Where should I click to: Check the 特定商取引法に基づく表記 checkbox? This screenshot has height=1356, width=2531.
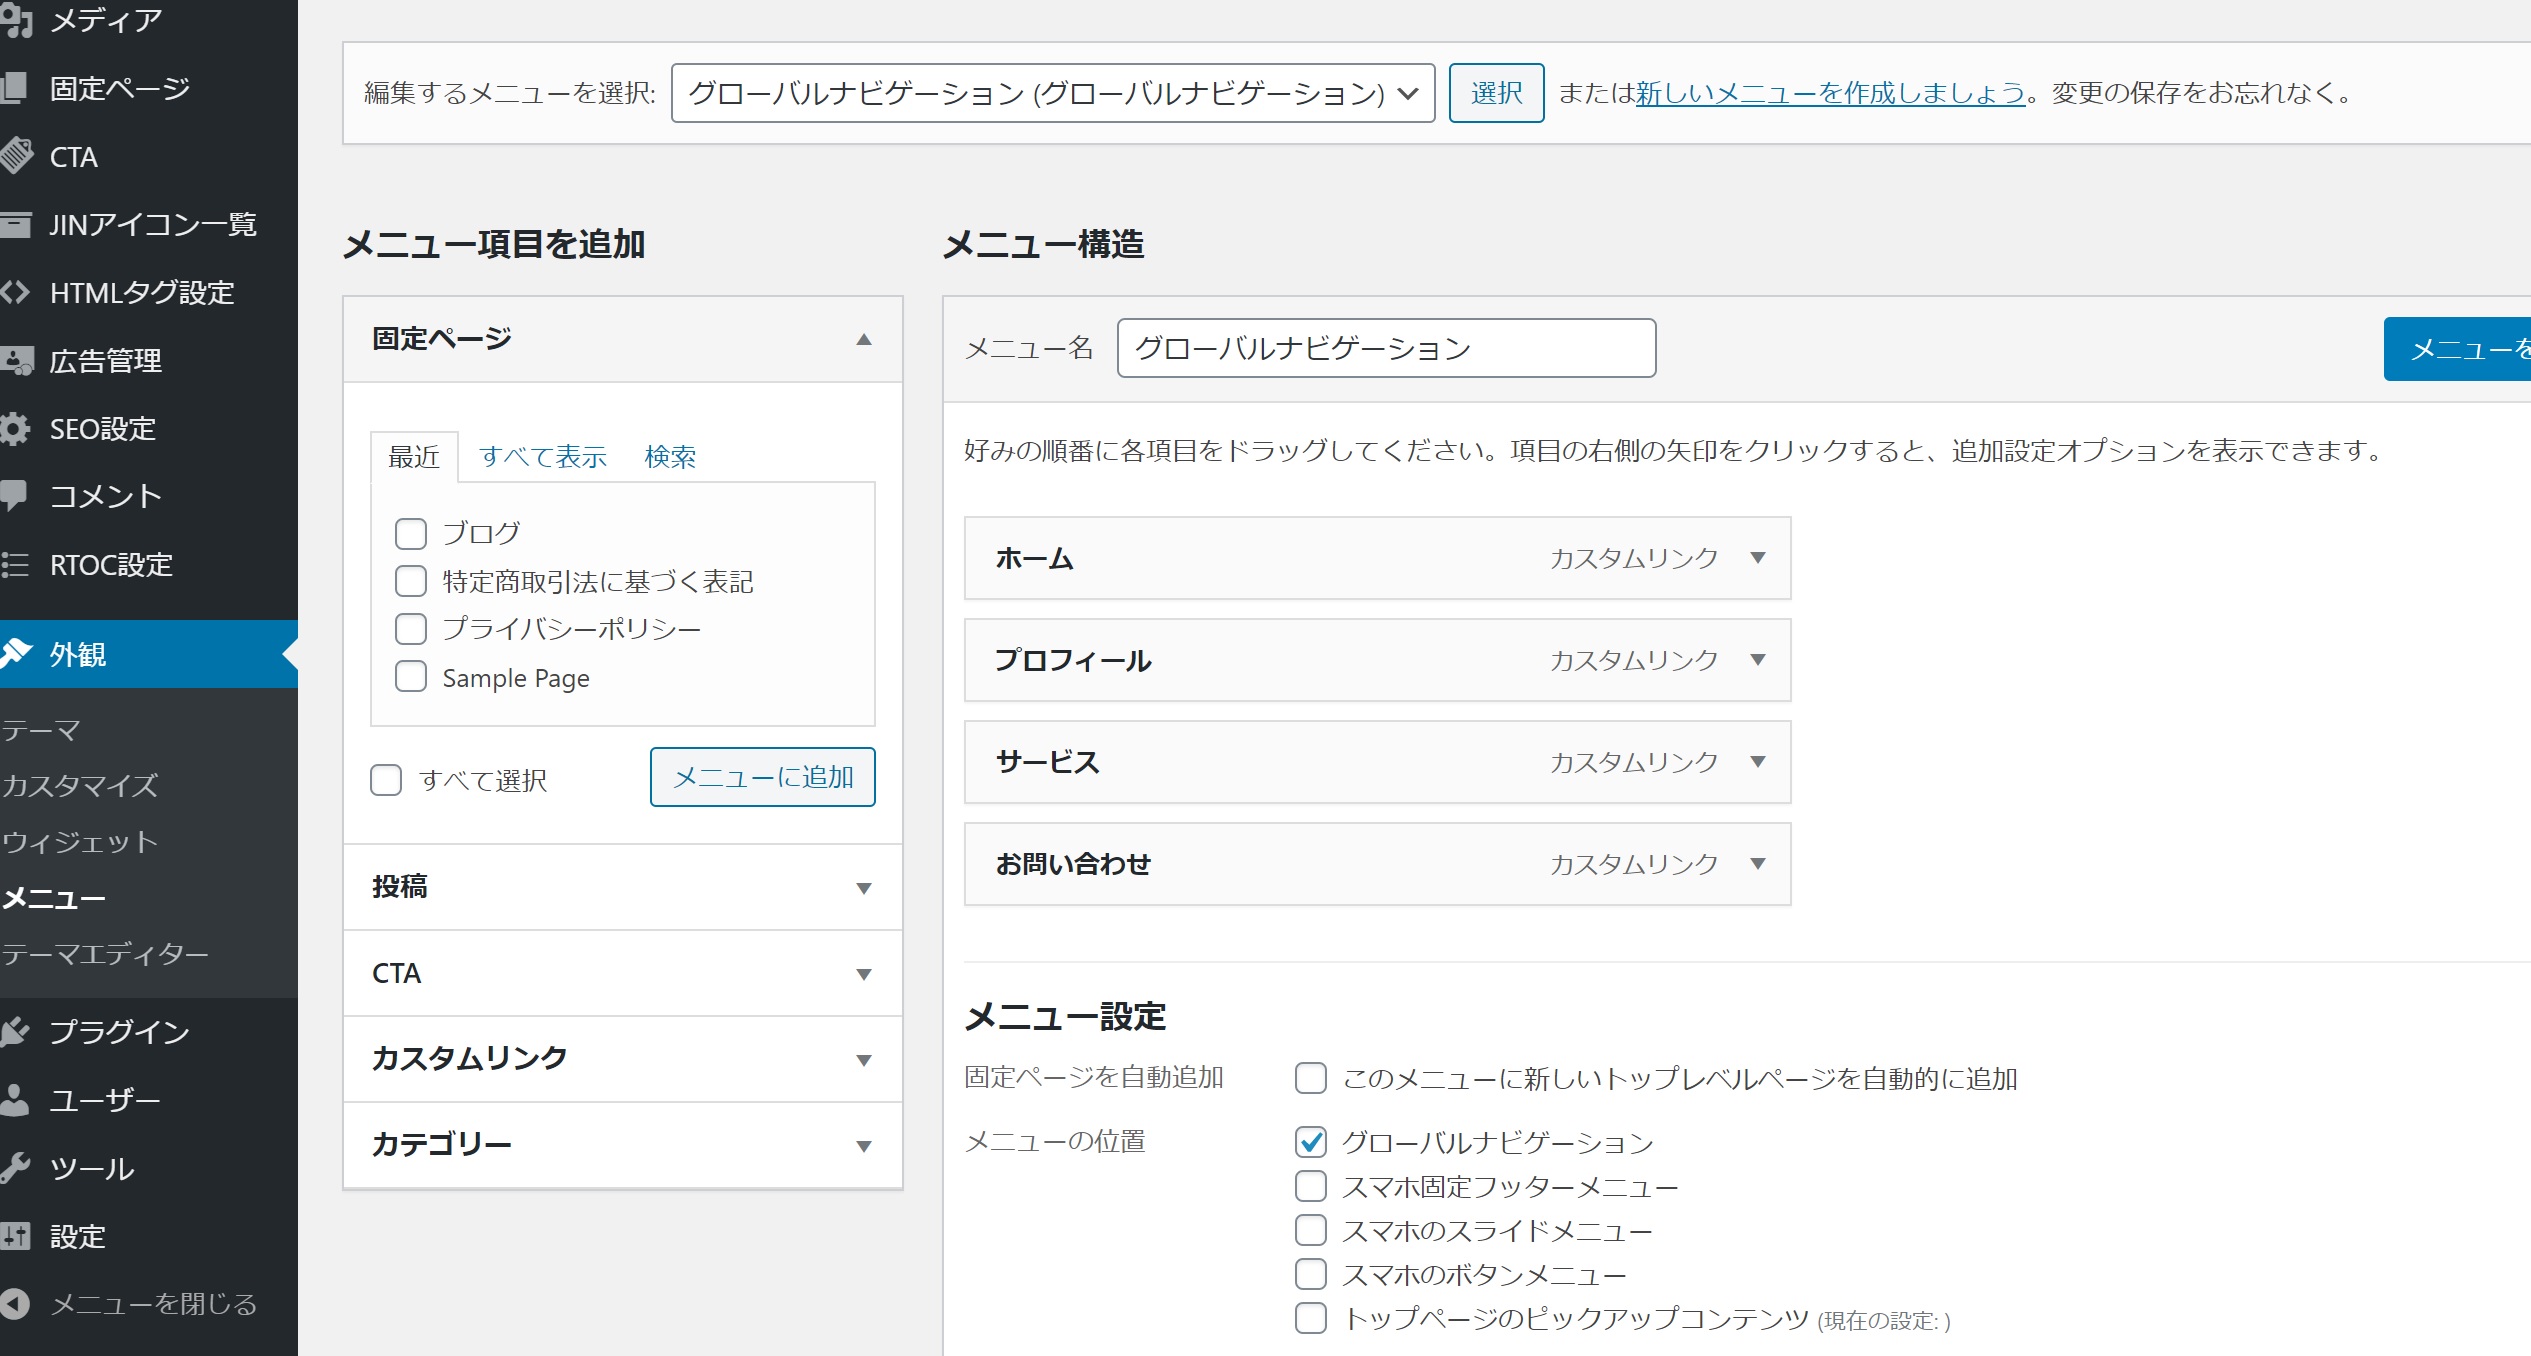point(411,581)
